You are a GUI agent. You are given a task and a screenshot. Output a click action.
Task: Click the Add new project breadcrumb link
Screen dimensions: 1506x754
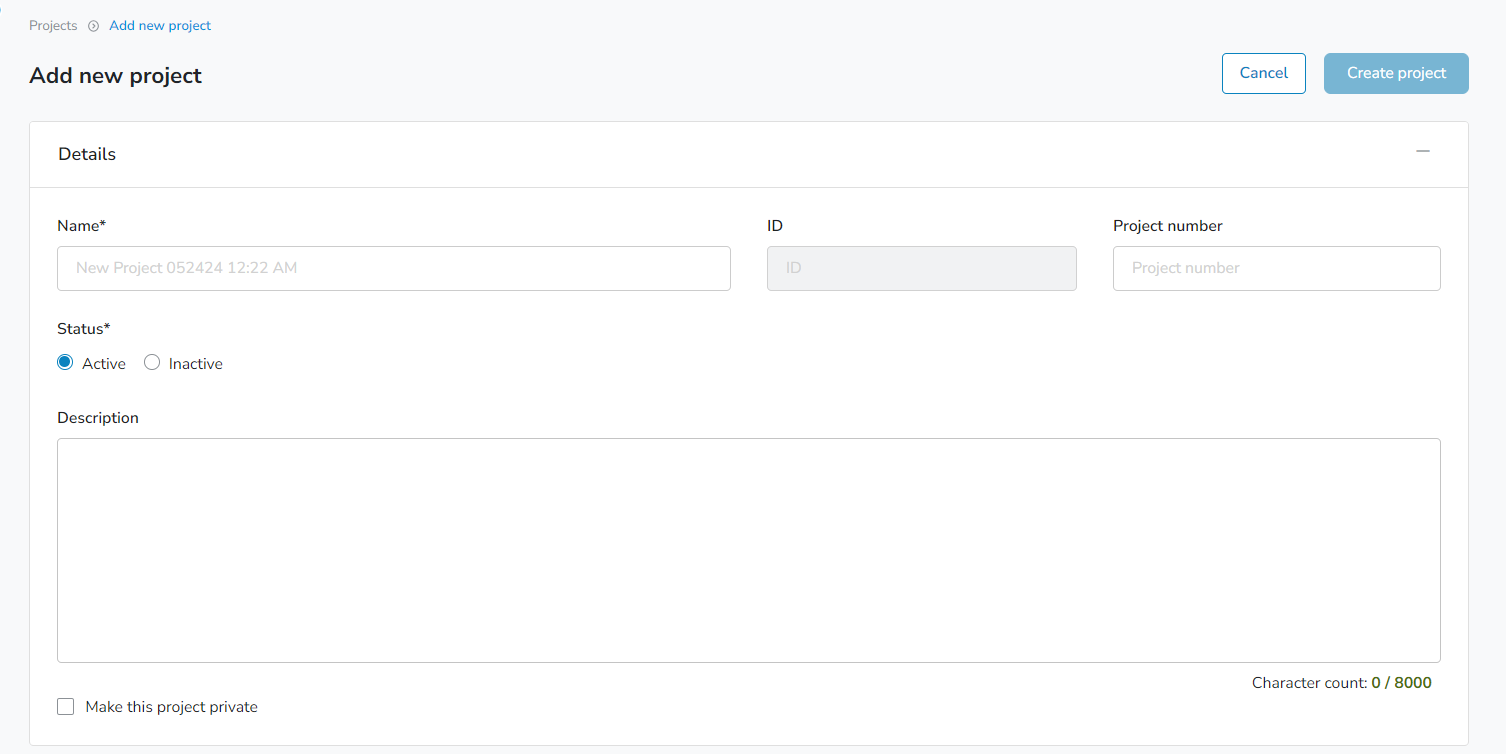160,25
